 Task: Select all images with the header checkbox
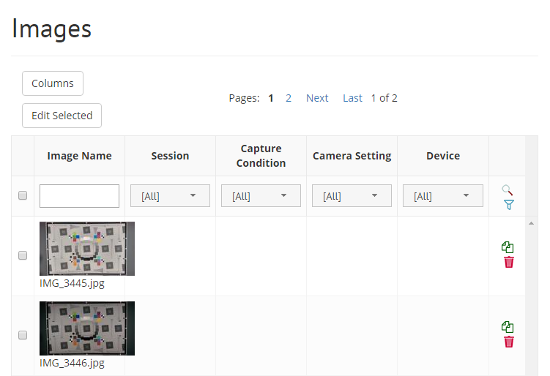pyautogui.click(x=22, y=195)
